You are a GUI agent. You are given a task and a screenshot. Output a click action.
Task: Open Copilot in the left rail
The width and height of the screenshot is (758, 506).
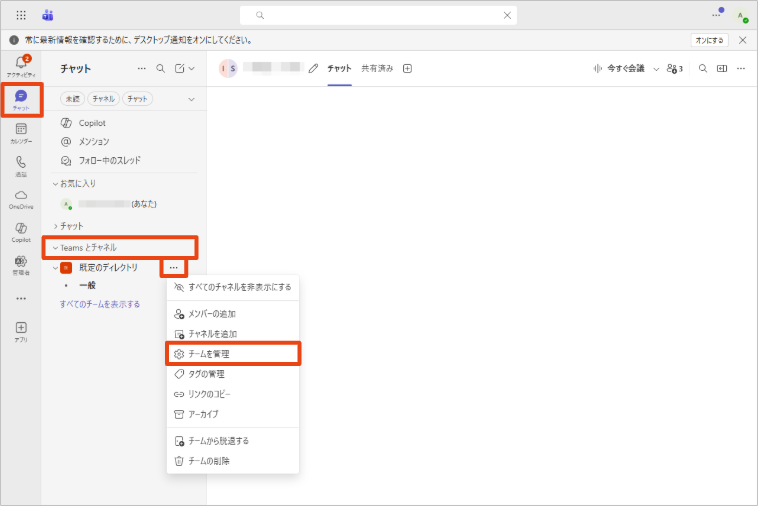click(x=20, y=232)
